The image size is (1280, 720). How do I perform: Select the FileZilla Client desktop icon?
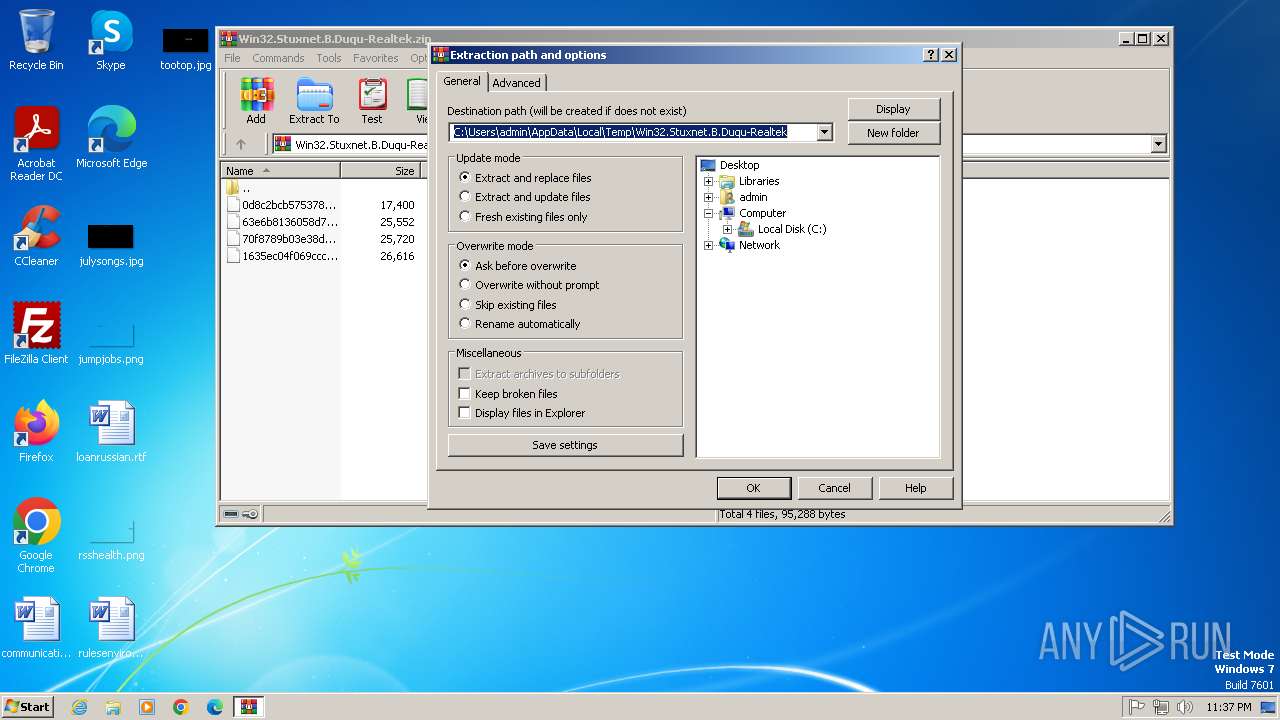[x=36, y=333]
